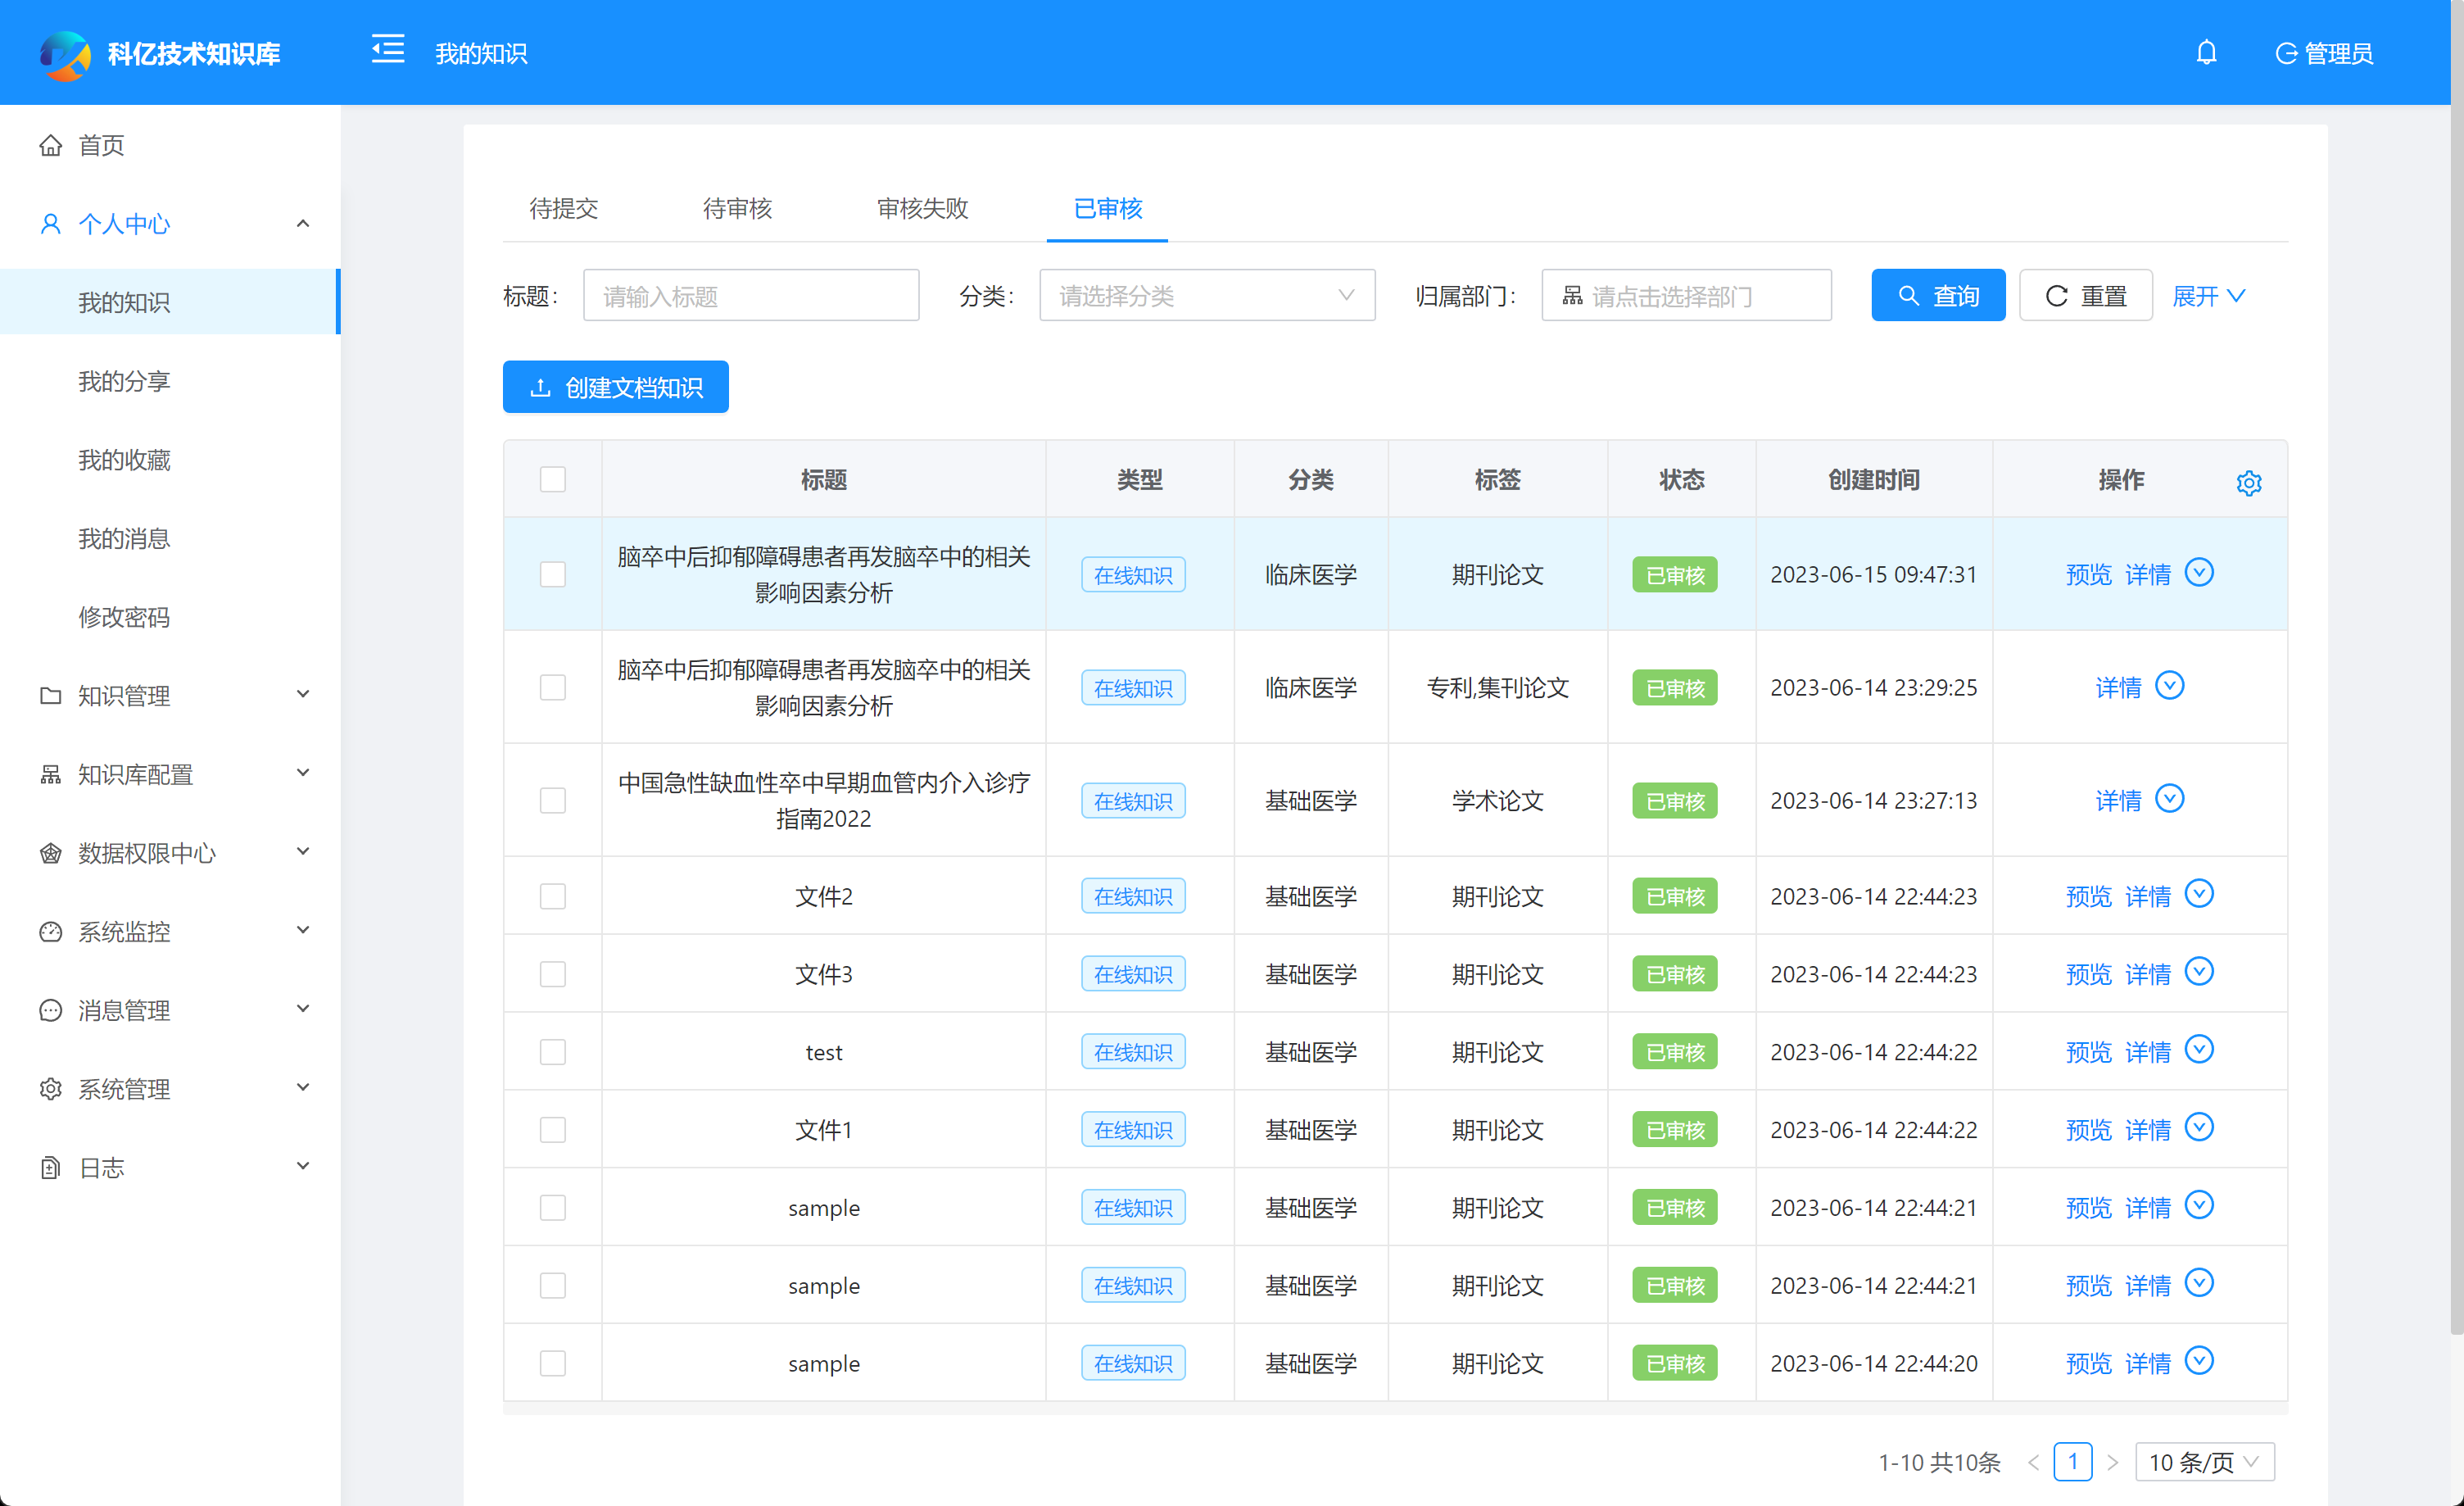Check the select-all checkbox in table header
The height and width of the screenshot is (1506, 2464).
(552, 480)
